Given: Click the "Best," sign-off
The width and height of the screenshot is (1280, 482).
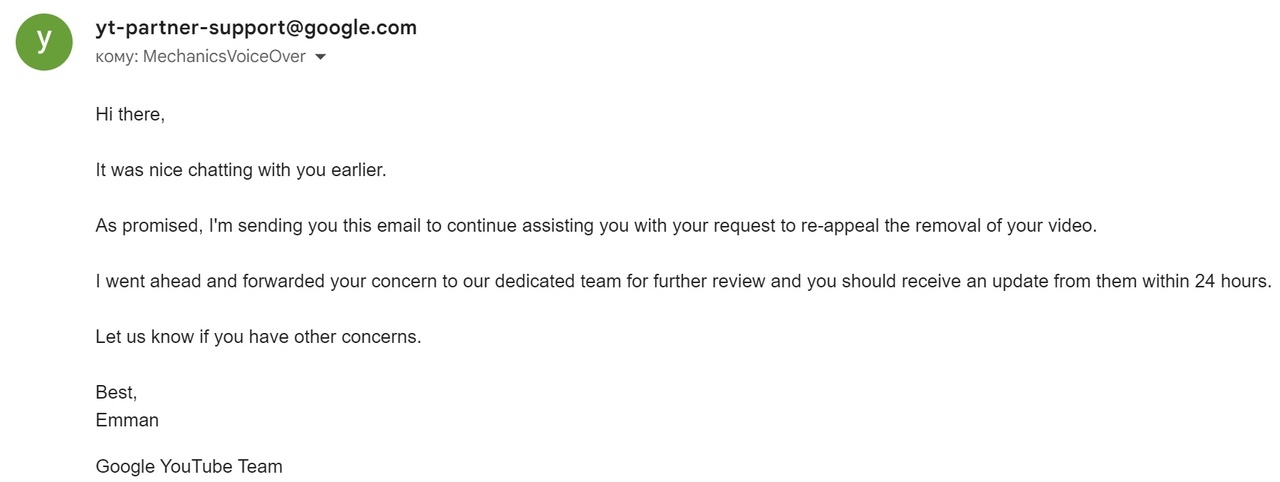Looking at the screenshot, I should pyautogui.click(x=116, y=392).
